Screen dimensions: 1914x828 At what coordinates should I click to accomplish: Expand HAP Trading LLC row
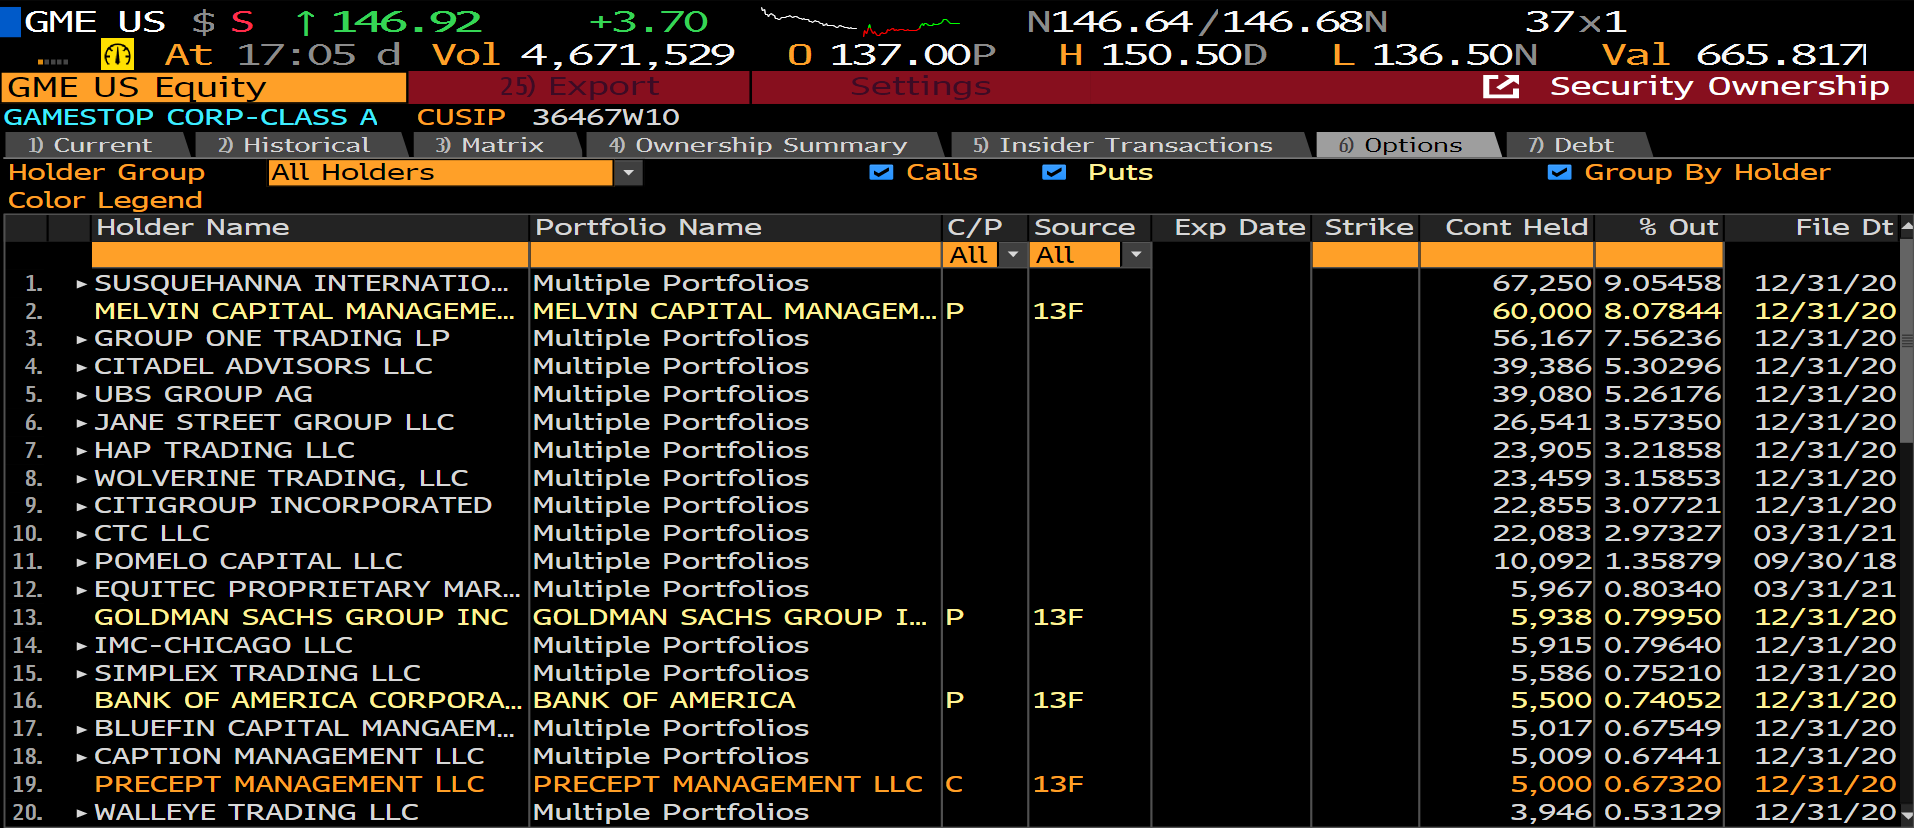click(x=82, y=451)
